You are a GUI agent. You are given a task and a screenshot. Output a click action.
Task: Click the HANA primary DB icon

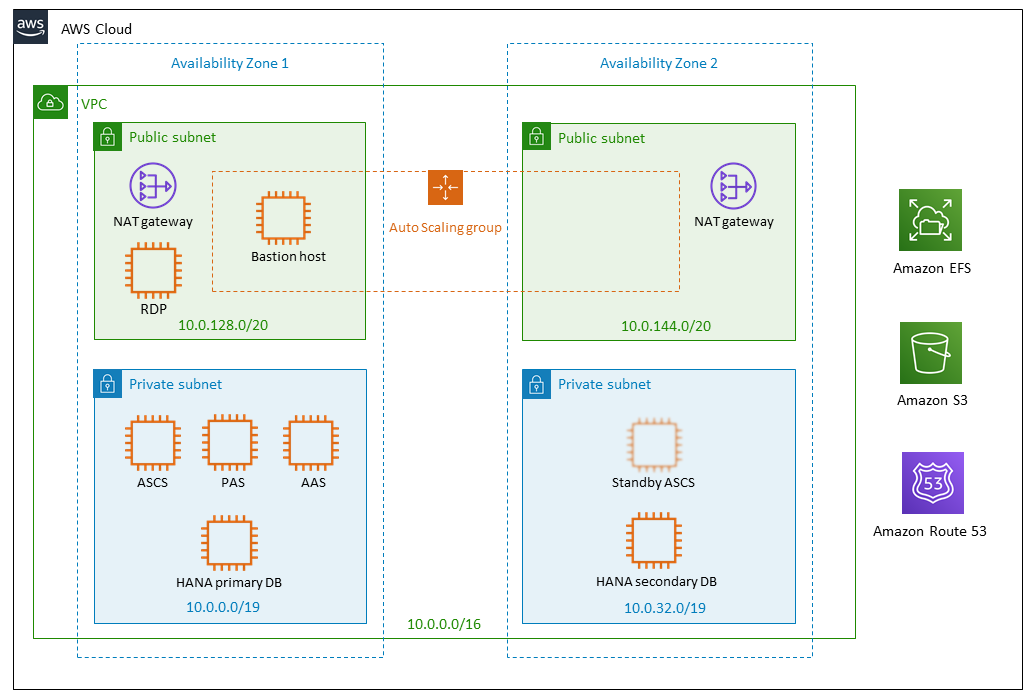point(229,541)
